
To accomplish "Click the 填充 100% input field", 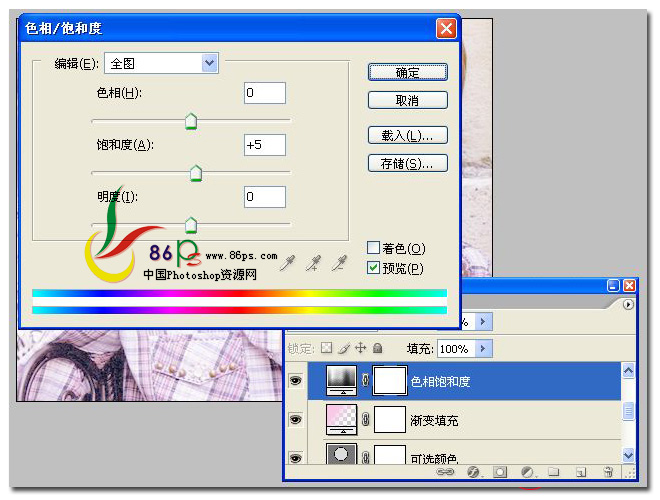I will [x=457, y=348].
